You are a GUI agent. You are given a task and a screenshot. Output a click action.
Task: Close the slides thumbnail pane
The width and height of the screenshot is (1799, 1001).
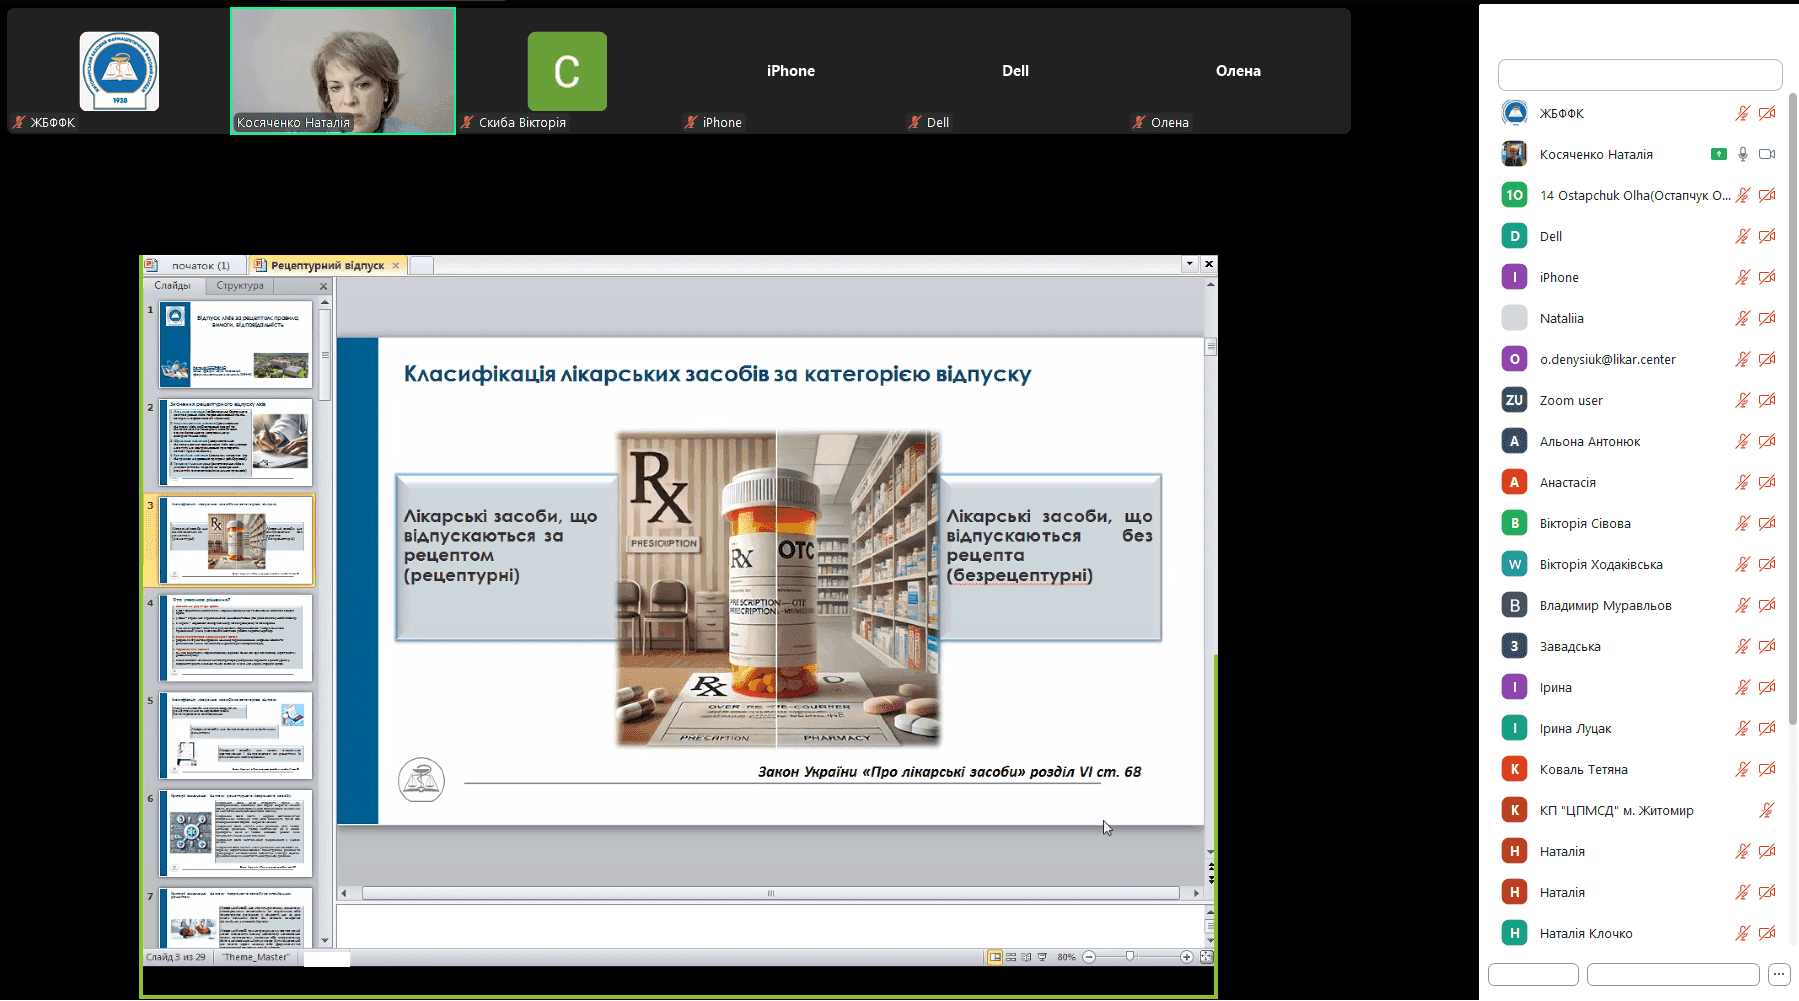click(x=323, y=286)
